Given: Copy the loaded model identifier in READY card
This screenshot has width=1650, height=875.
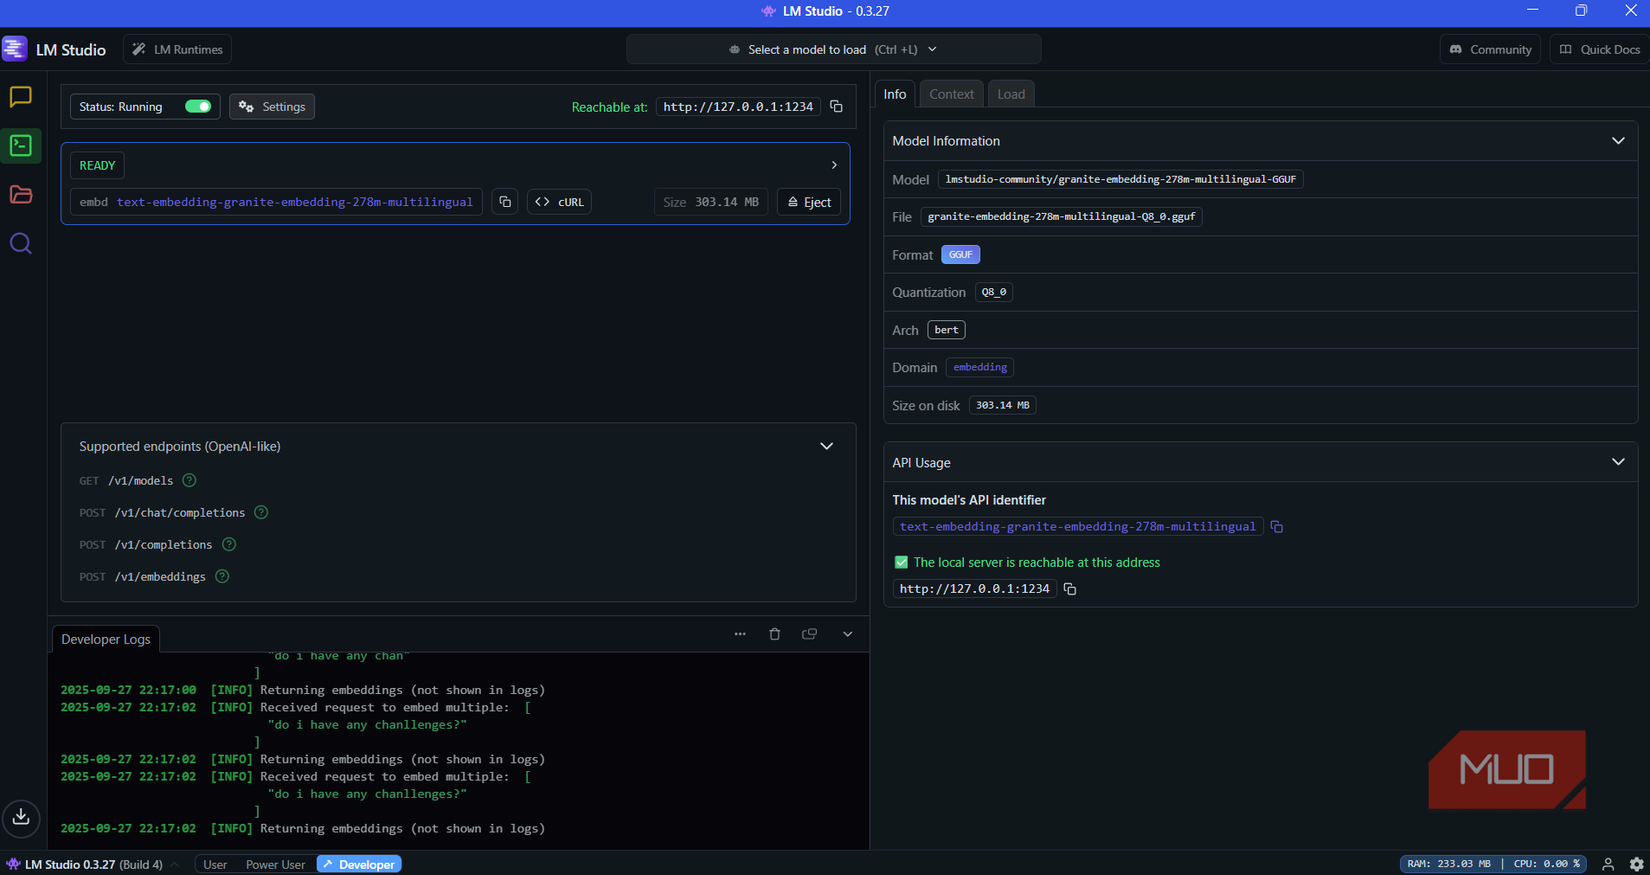Looking at the screenshot, I should 505,202.
